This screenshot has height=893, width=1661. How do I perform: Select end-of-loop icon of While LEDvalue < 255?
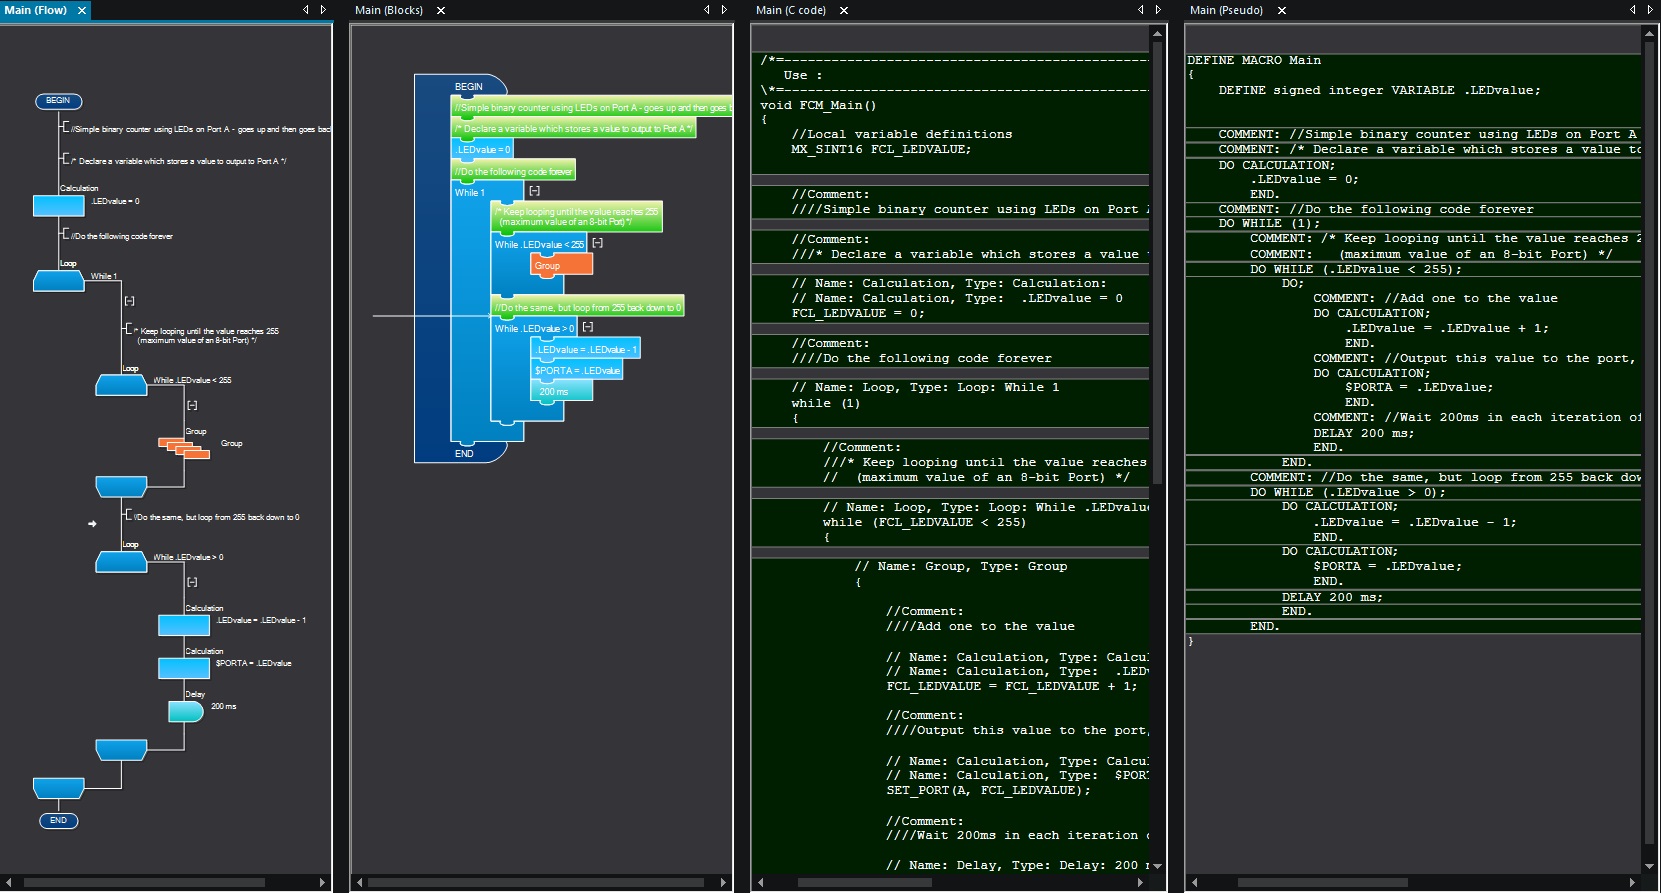(121, 487)
